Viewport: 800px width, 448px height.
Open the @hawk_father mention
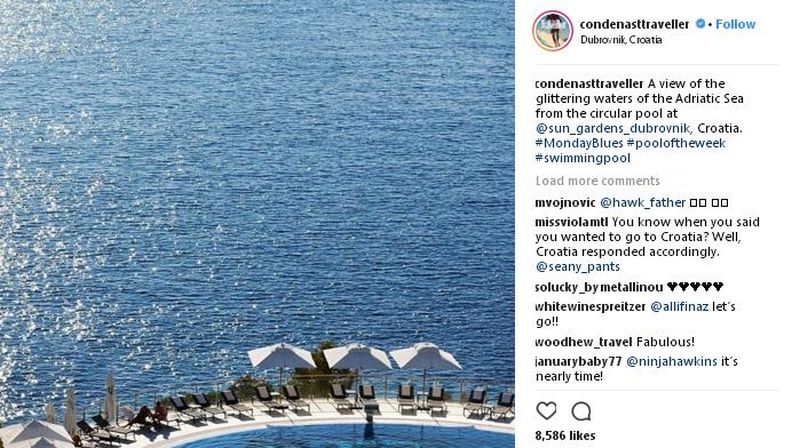click(x=642, y=203)
